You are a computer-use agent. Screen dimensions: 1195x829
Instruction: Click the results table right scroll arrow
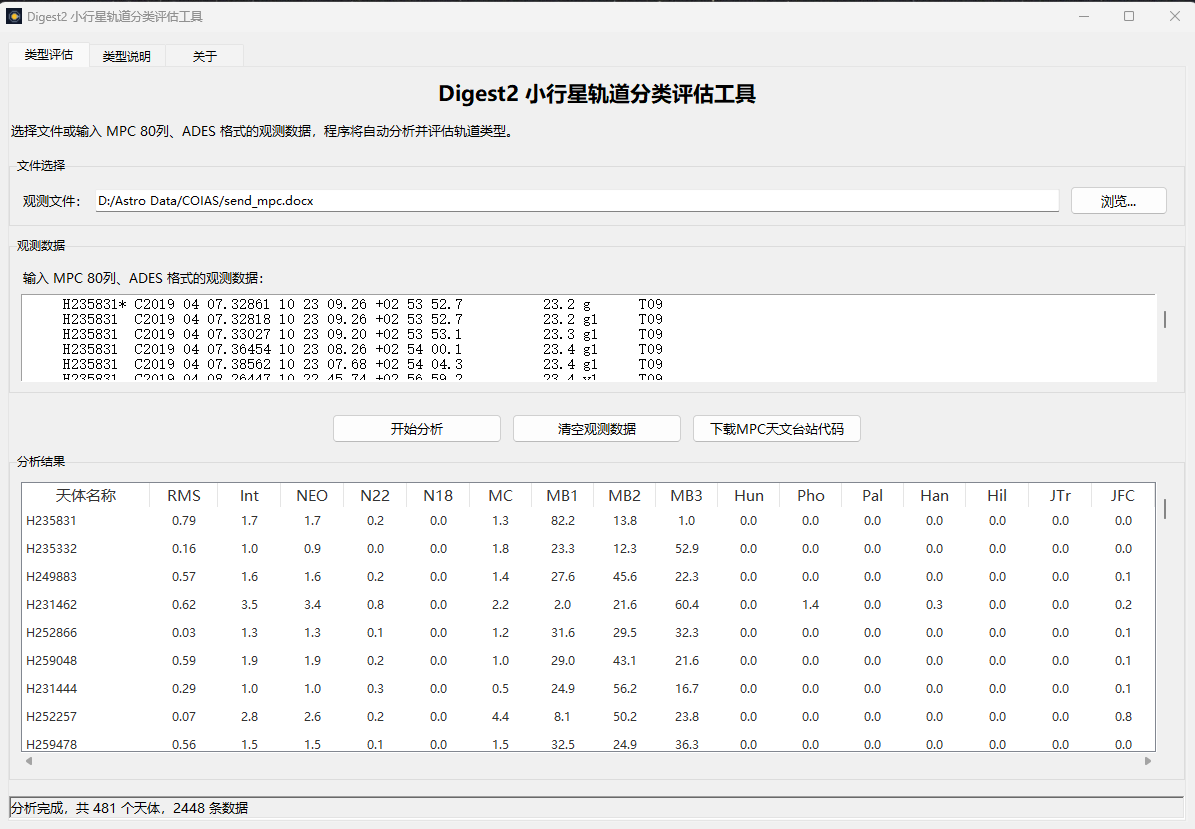point(1148,760)
